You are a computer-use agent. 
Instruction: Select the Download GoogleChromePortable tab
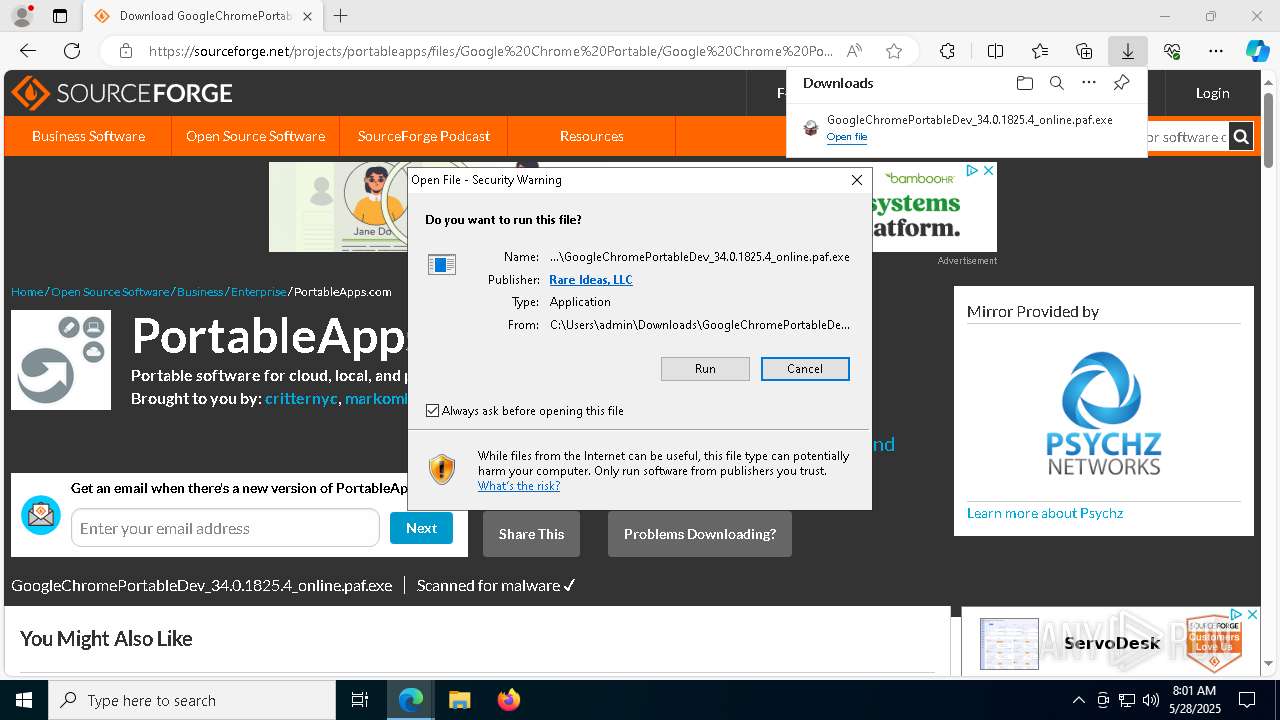[x=203, y=16]
